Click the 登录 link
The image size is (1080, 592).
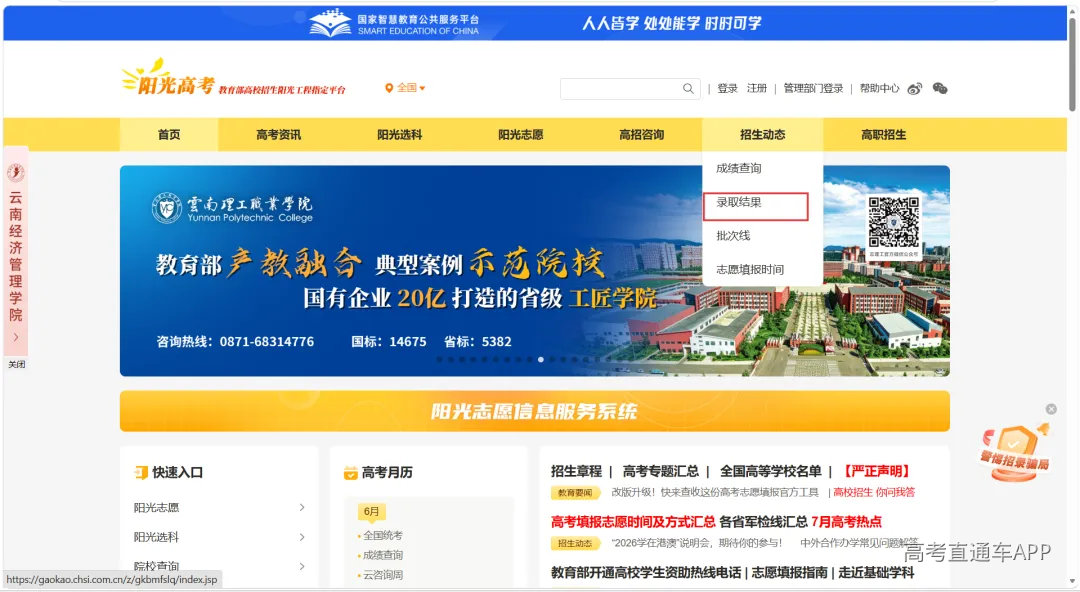(727, 88)
